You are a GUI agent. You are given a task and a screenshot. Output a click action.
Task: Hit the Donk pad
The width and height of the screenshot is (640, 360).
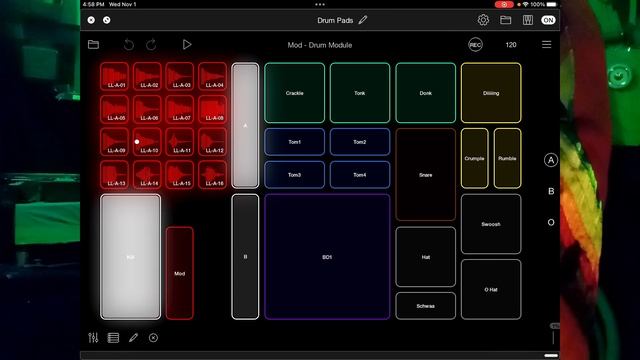coord(425,93)
